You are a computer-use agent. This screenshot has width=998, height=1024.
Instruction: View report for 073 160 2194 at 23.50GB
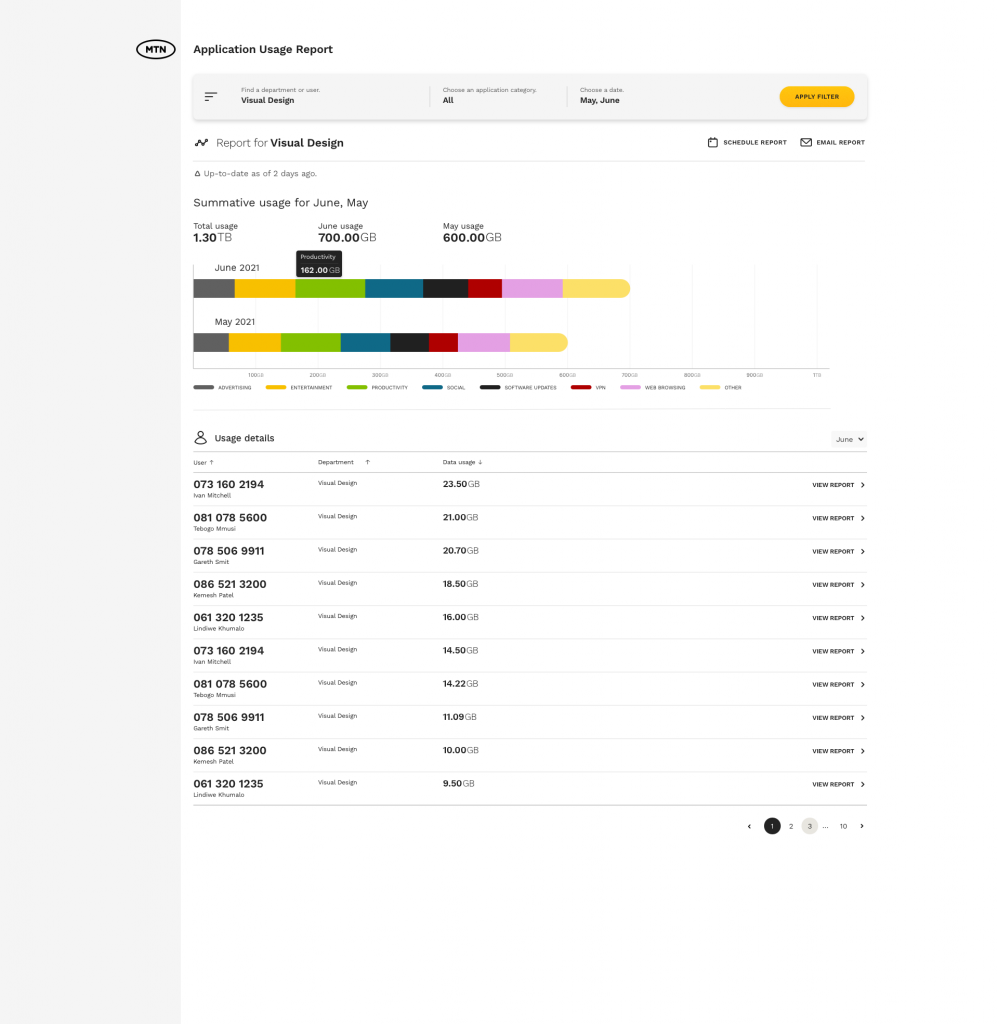(838, 485)
